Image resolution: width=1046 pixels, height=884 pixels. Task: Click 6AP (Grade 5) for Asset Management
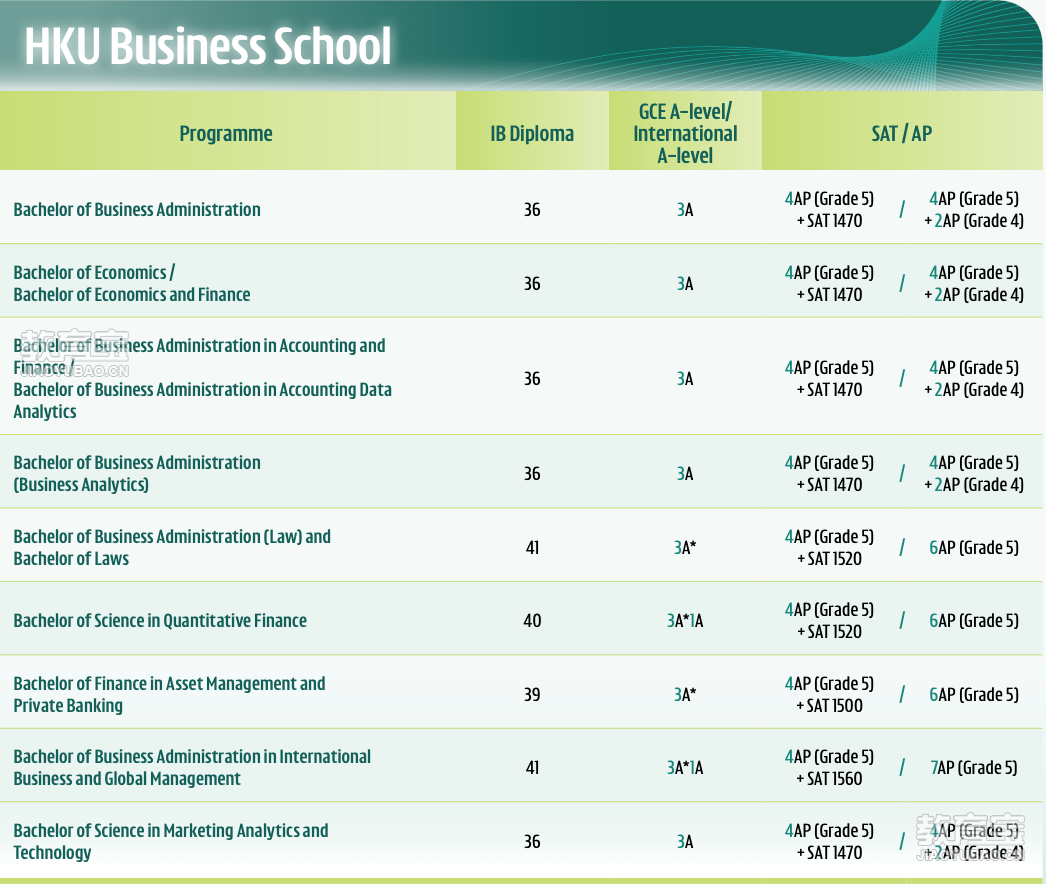pos(974,695)
